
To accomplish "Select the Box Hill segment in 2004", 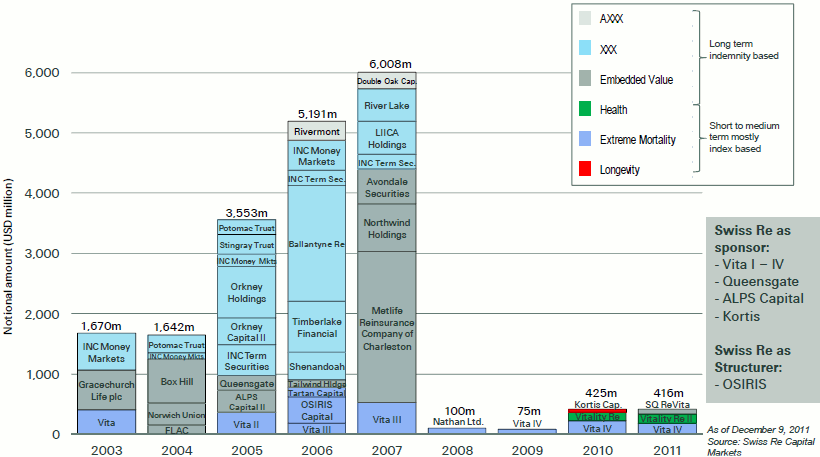I will [x=176, y=381].
